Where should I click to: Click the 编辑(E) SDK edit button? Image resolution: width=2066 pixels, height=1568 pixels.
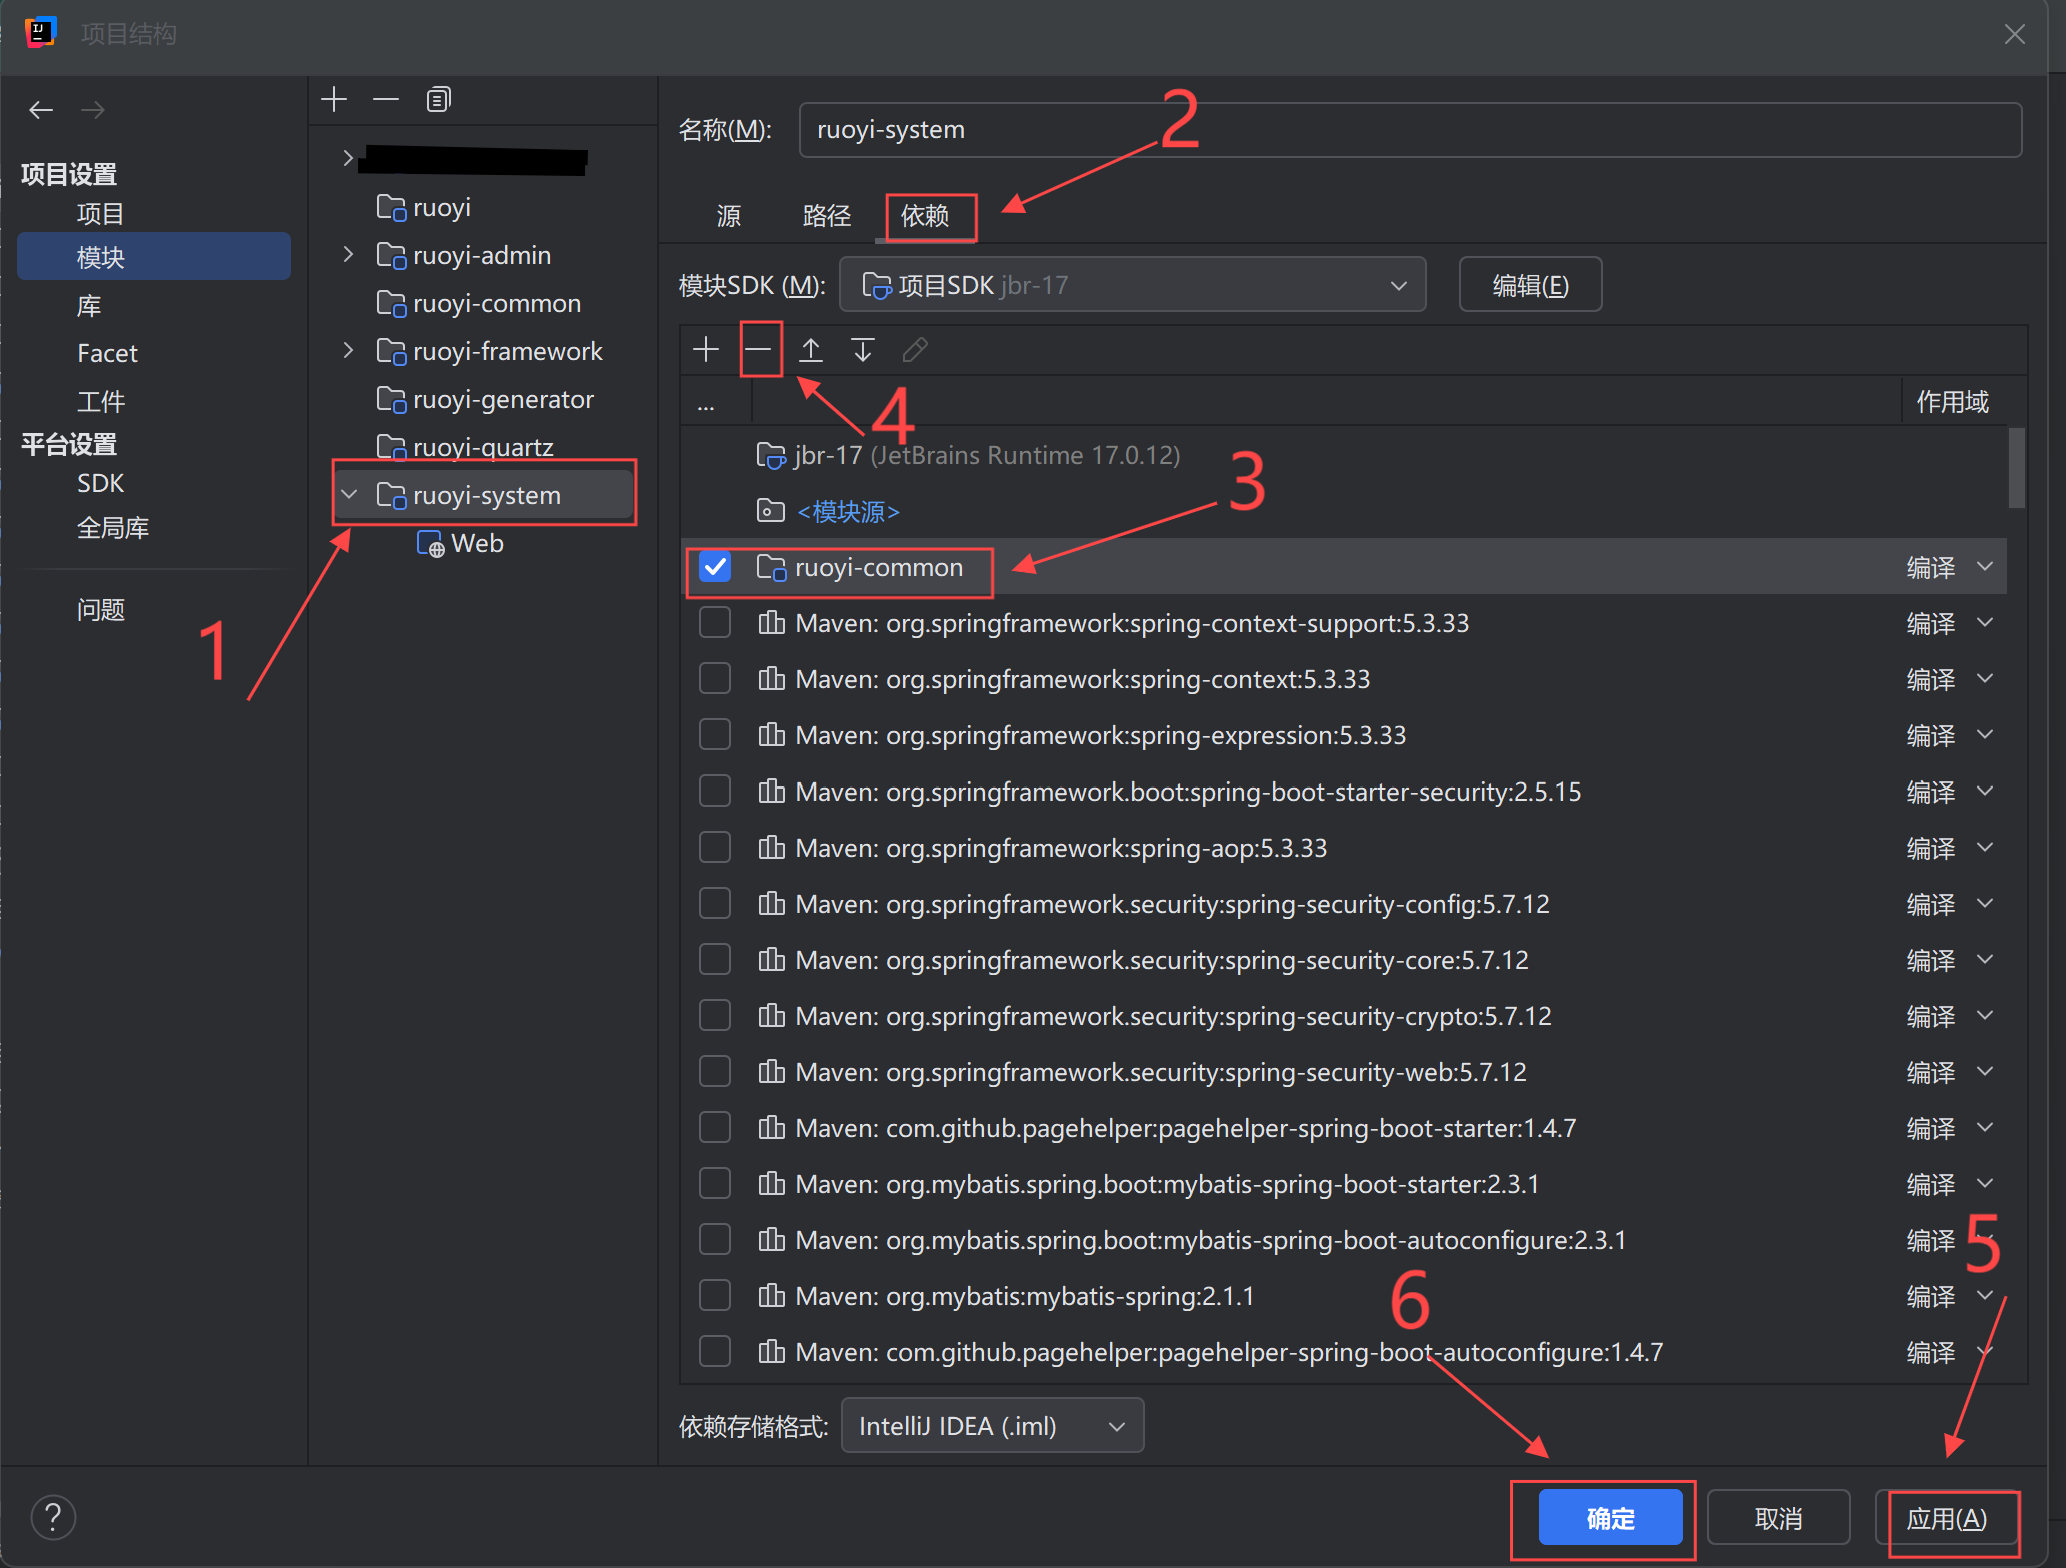point(1530,285)
